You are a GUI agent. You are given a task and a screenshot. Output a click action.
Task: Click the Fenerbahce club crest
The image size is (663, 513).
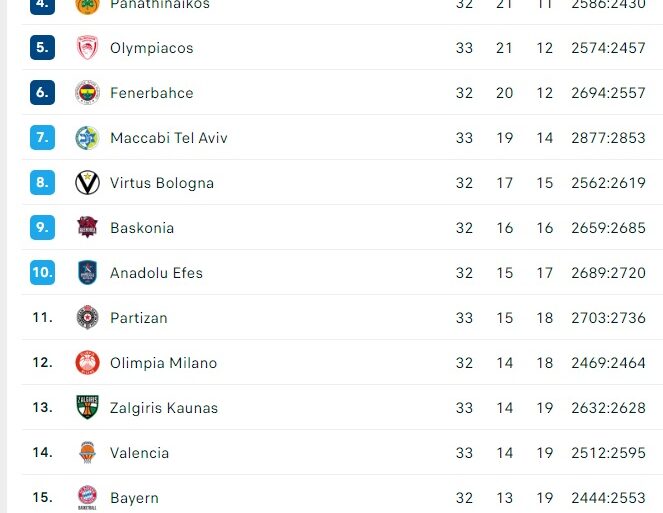click(88, 93)
